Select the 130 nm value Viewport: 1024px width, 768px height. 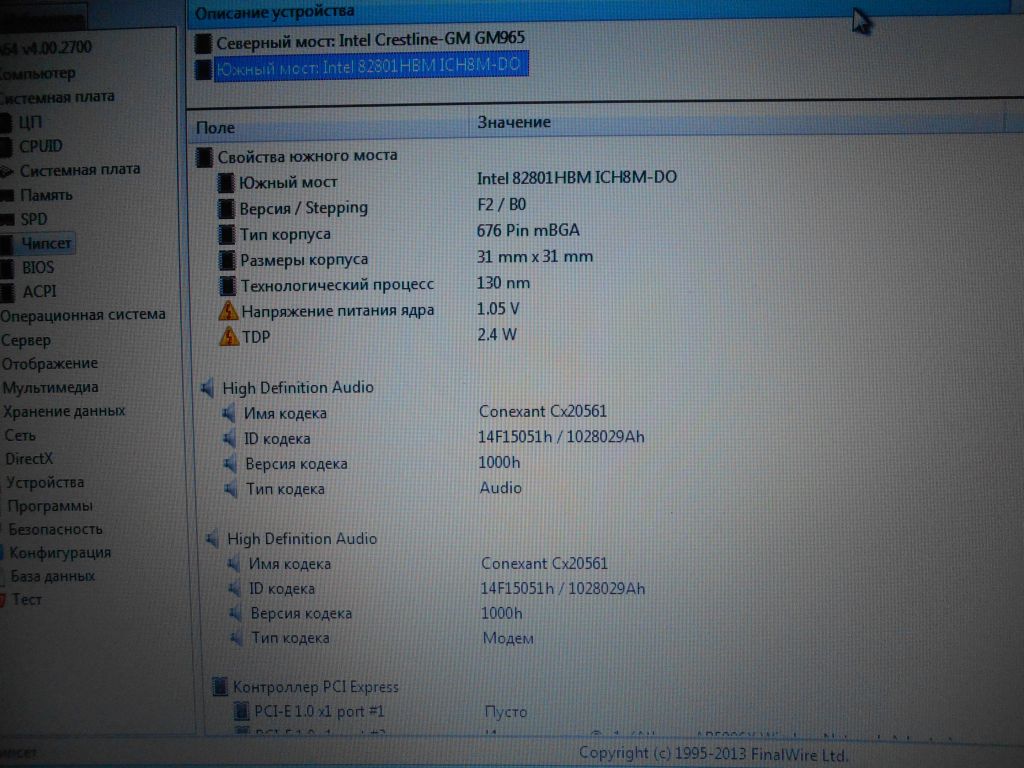tap(503, 283)
